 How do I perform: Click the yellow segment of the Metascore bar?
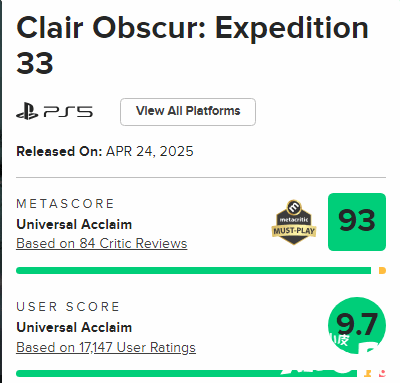pyautogui.click(x=382, y=270)
